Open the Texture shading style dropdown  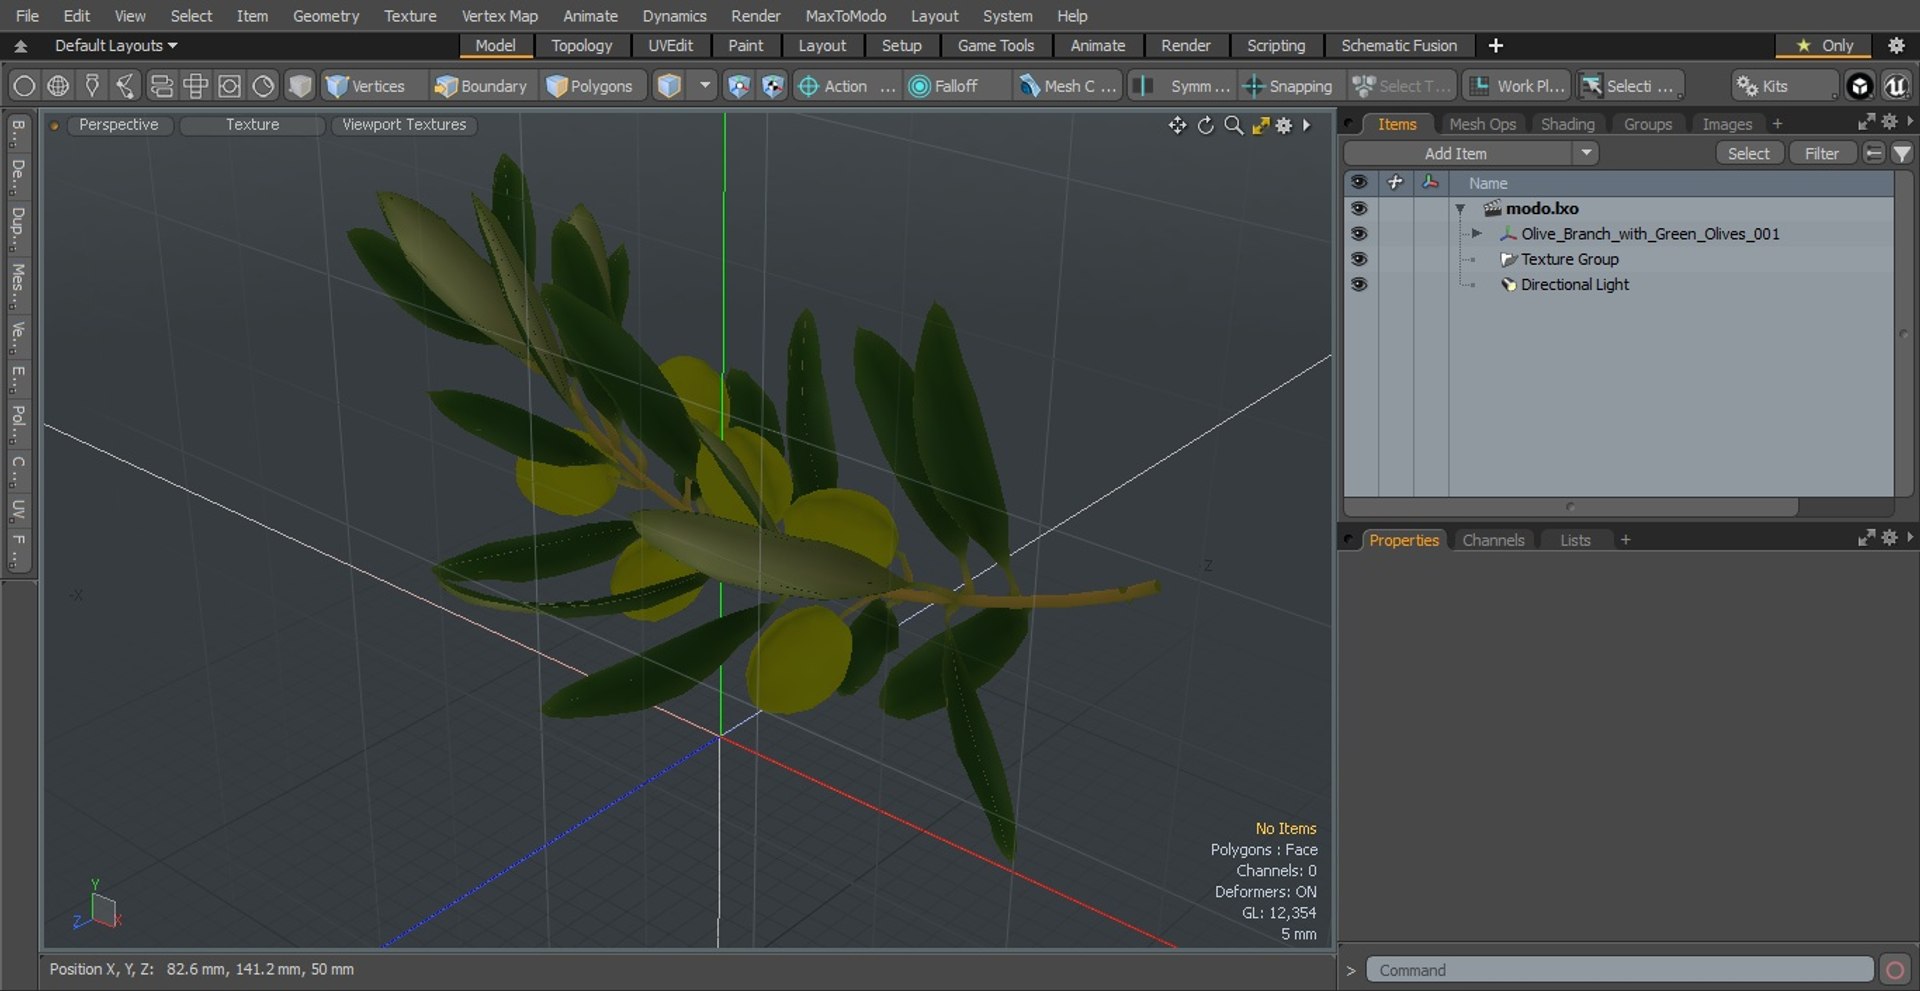(252, 125)
